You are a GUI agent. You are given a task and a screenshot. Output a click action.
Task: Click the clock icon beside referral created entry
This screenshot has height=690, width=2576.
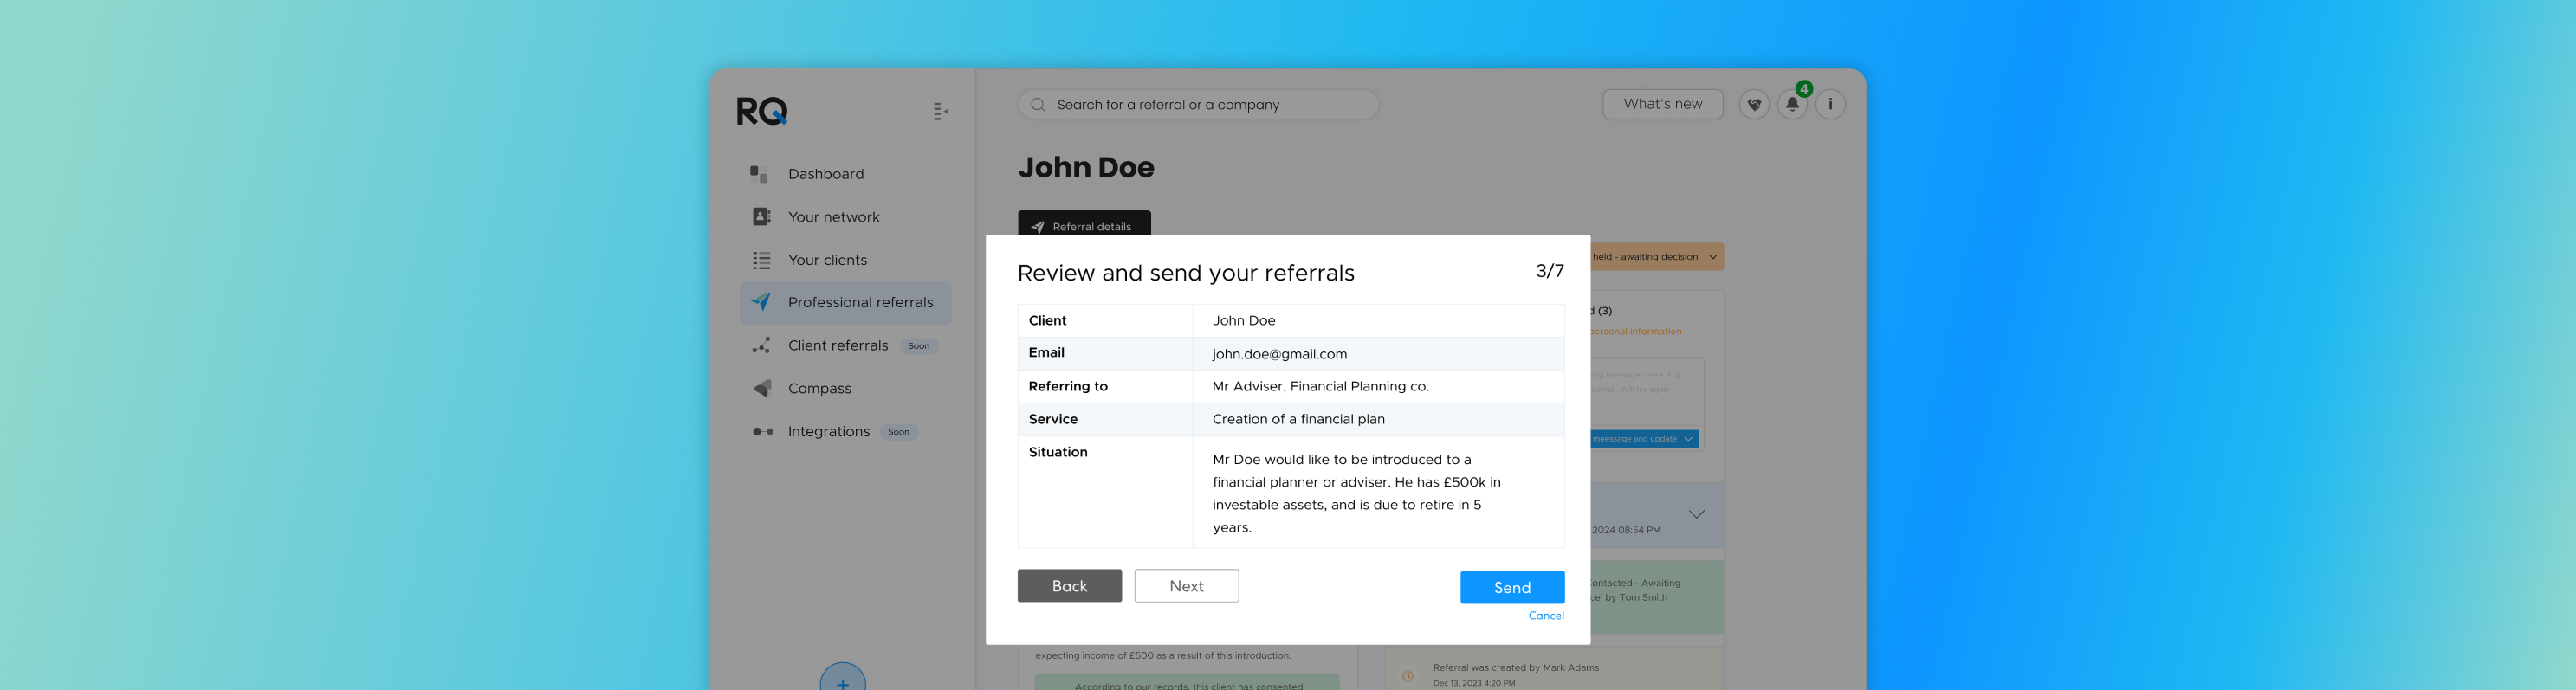pos(1407,676)
